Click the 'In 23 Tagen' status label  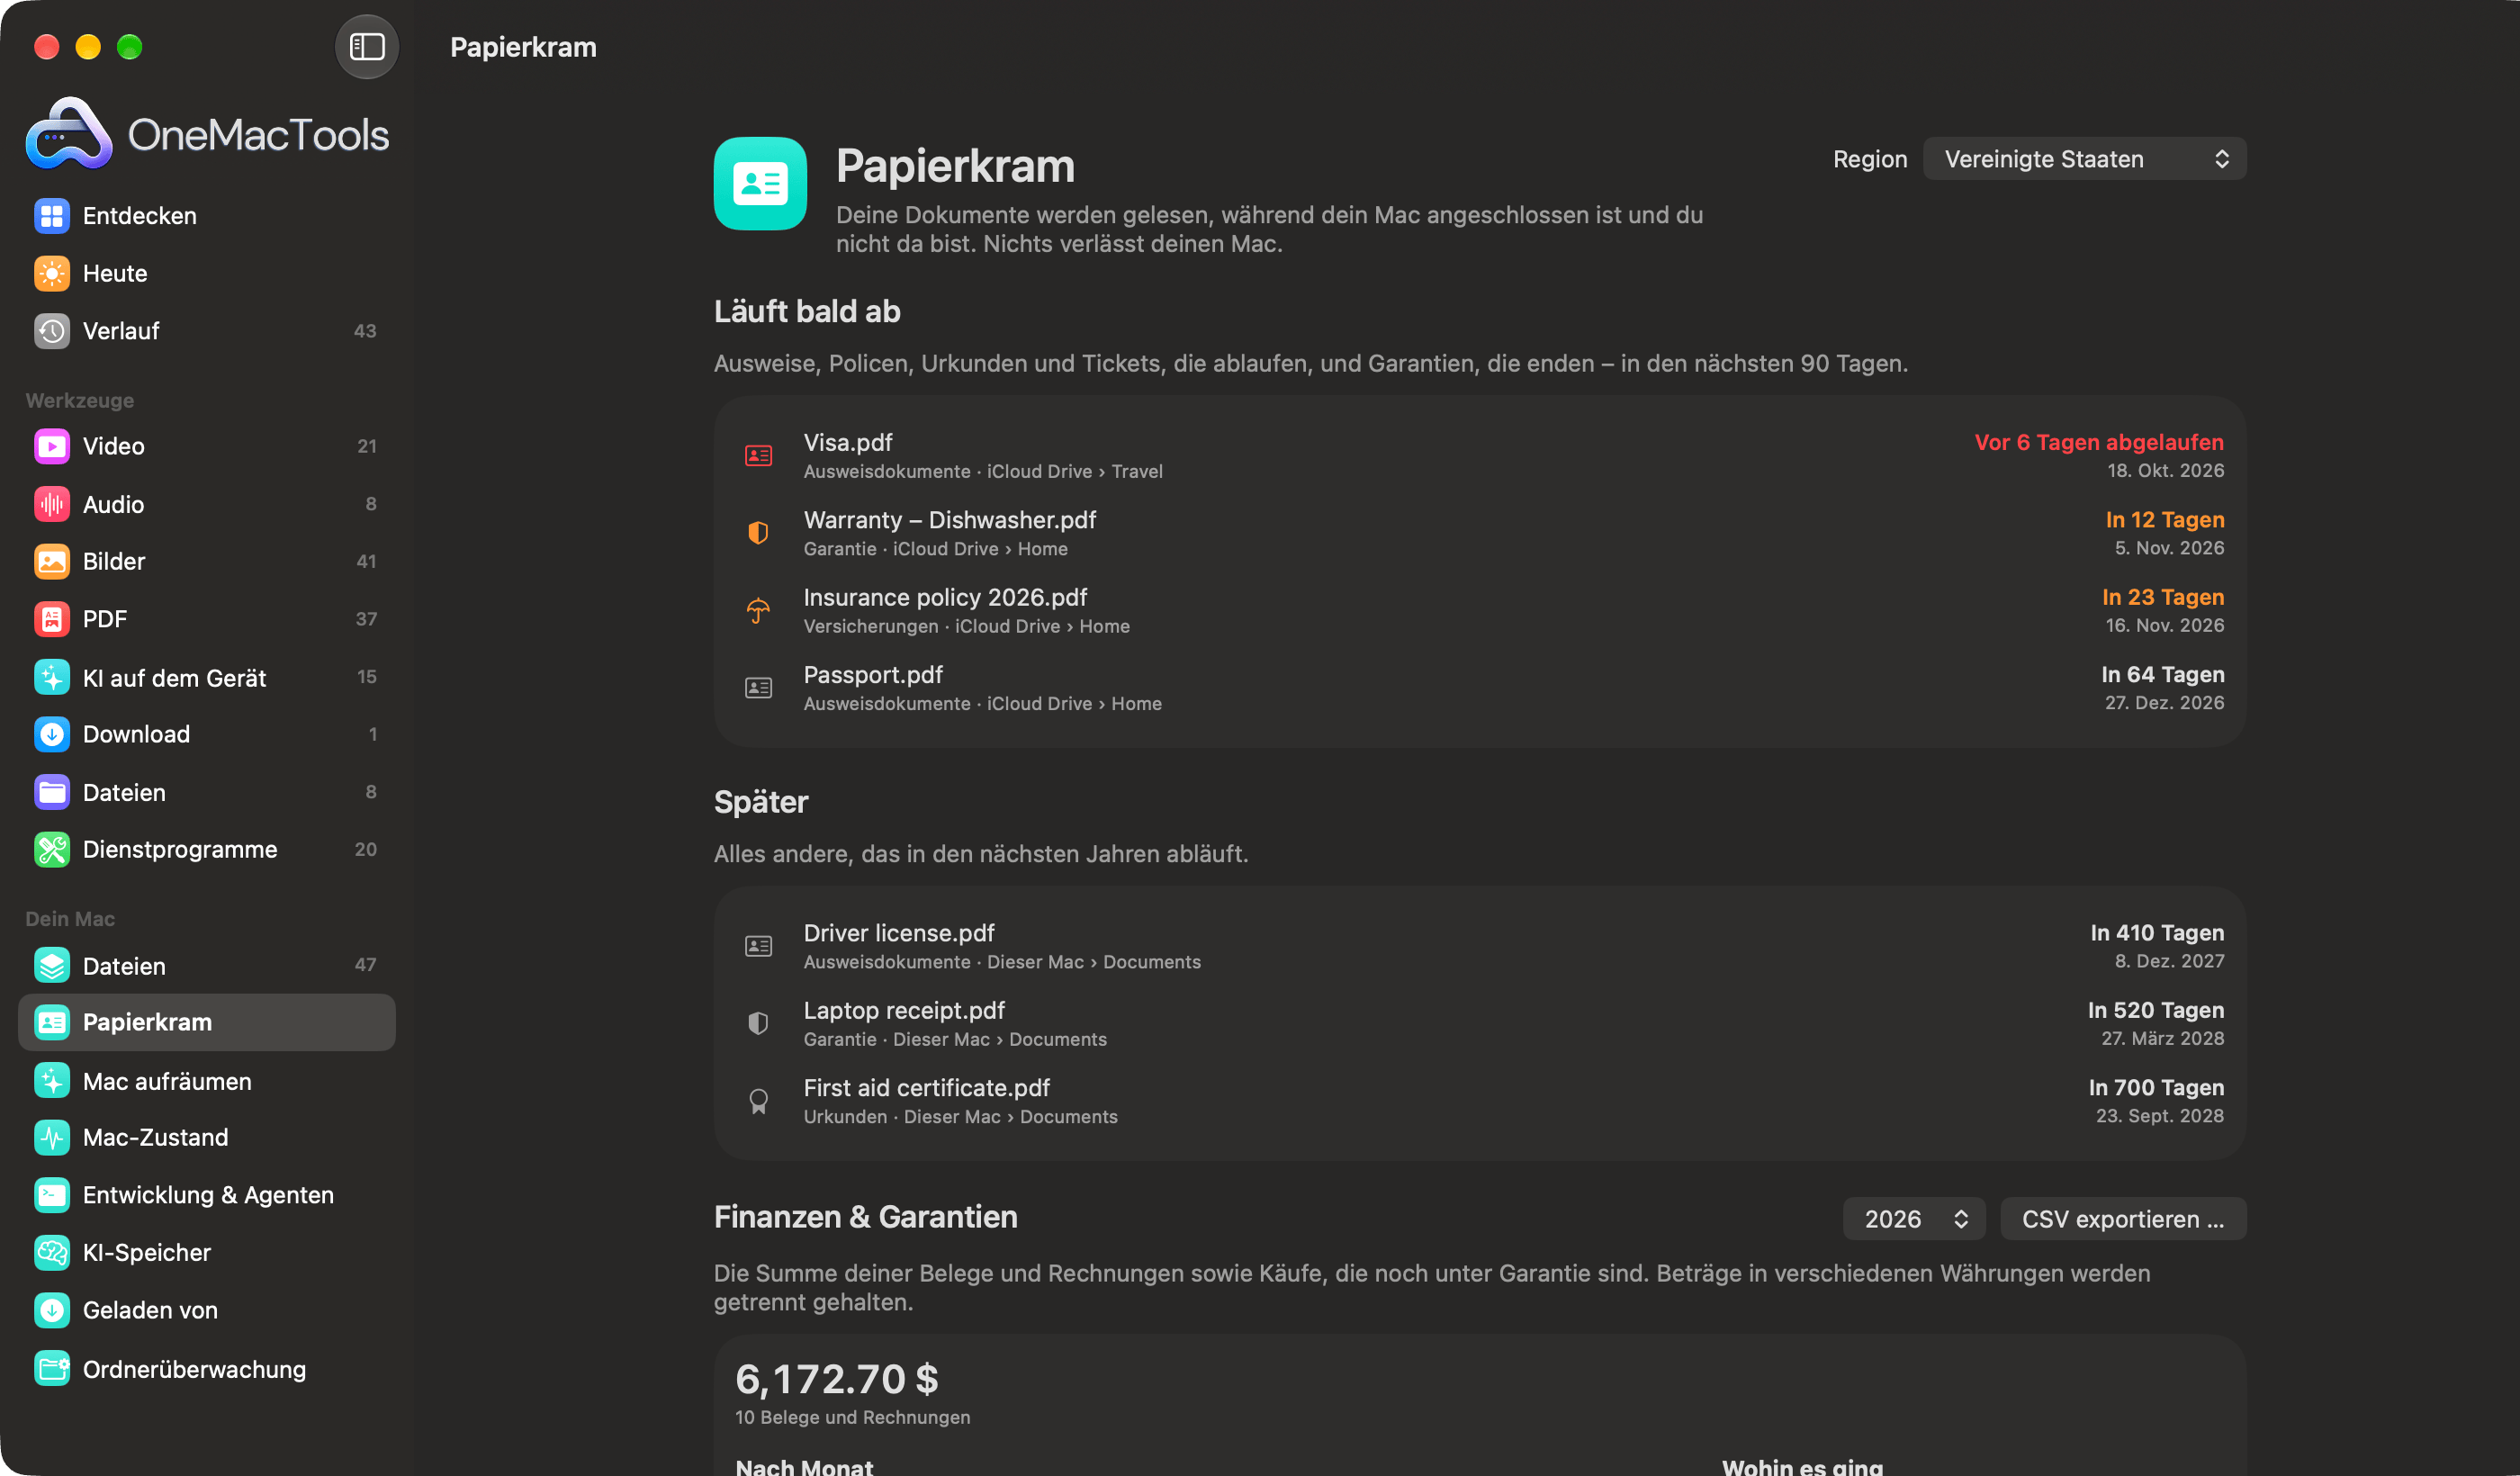2163,597
